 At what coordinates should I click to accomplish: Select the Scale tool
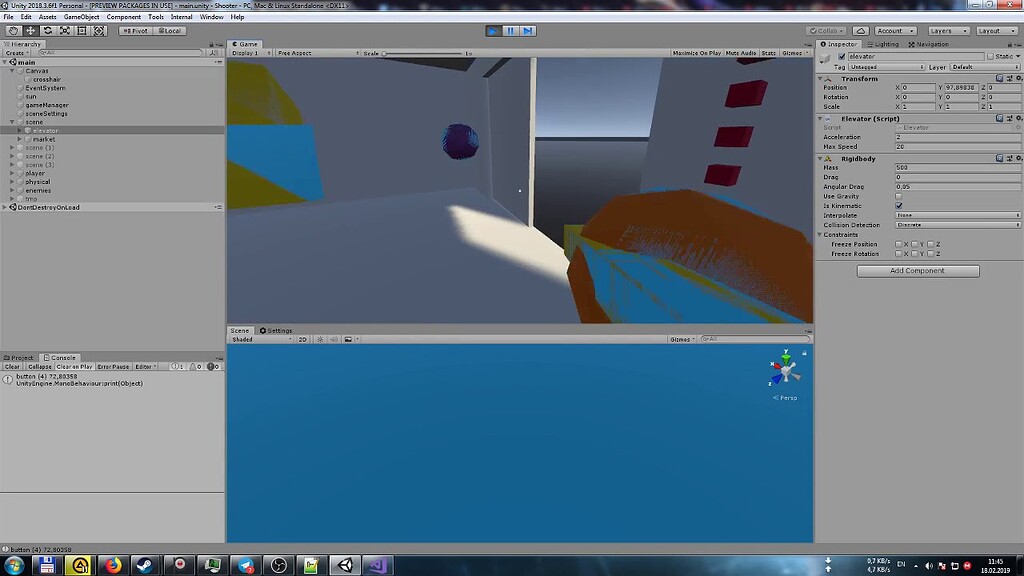(x=63, y=30)
